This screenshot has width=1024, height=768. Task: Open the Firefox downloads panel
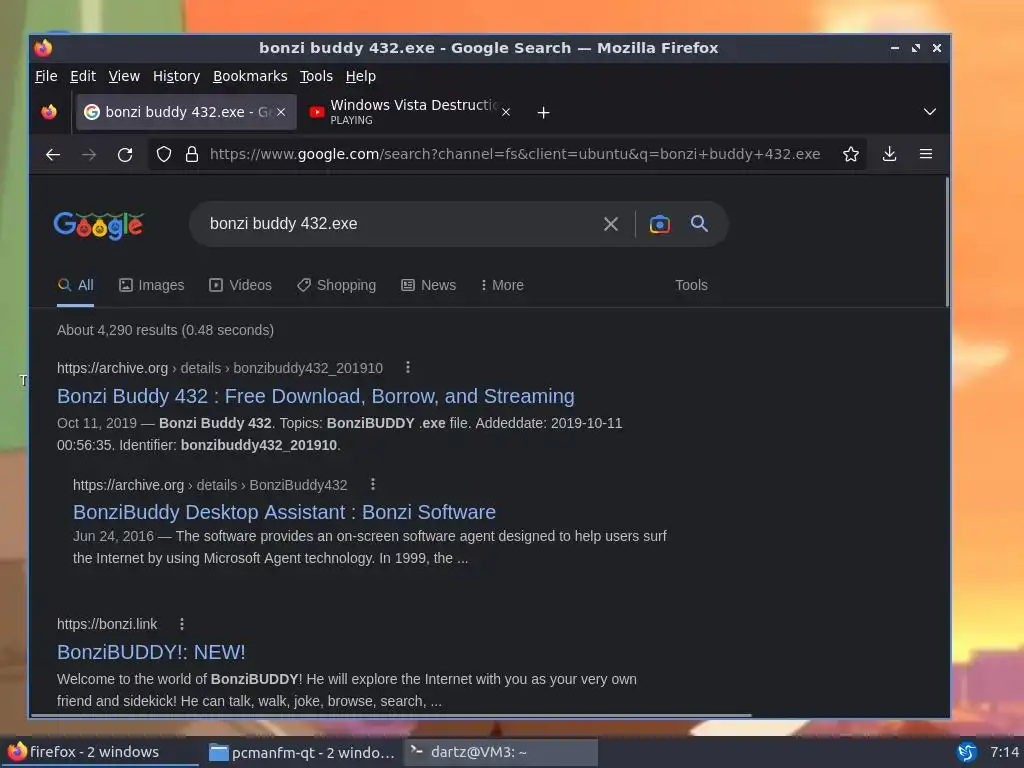(x=889, y=154)
